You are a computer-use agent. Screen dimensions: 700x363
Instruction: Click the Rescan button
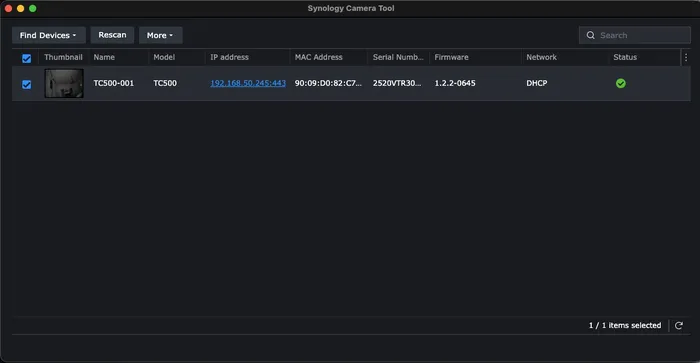[112, 35]
